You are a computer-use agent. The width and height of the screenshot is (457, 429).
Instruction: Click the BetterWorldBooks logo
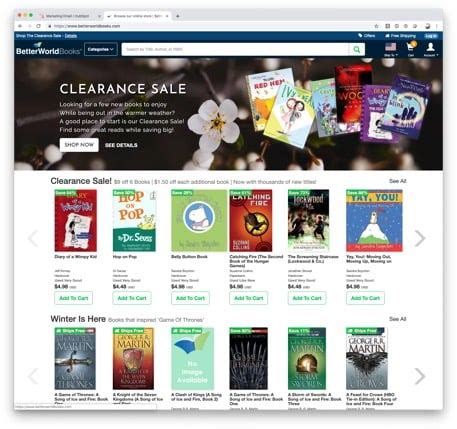(48, 49)
